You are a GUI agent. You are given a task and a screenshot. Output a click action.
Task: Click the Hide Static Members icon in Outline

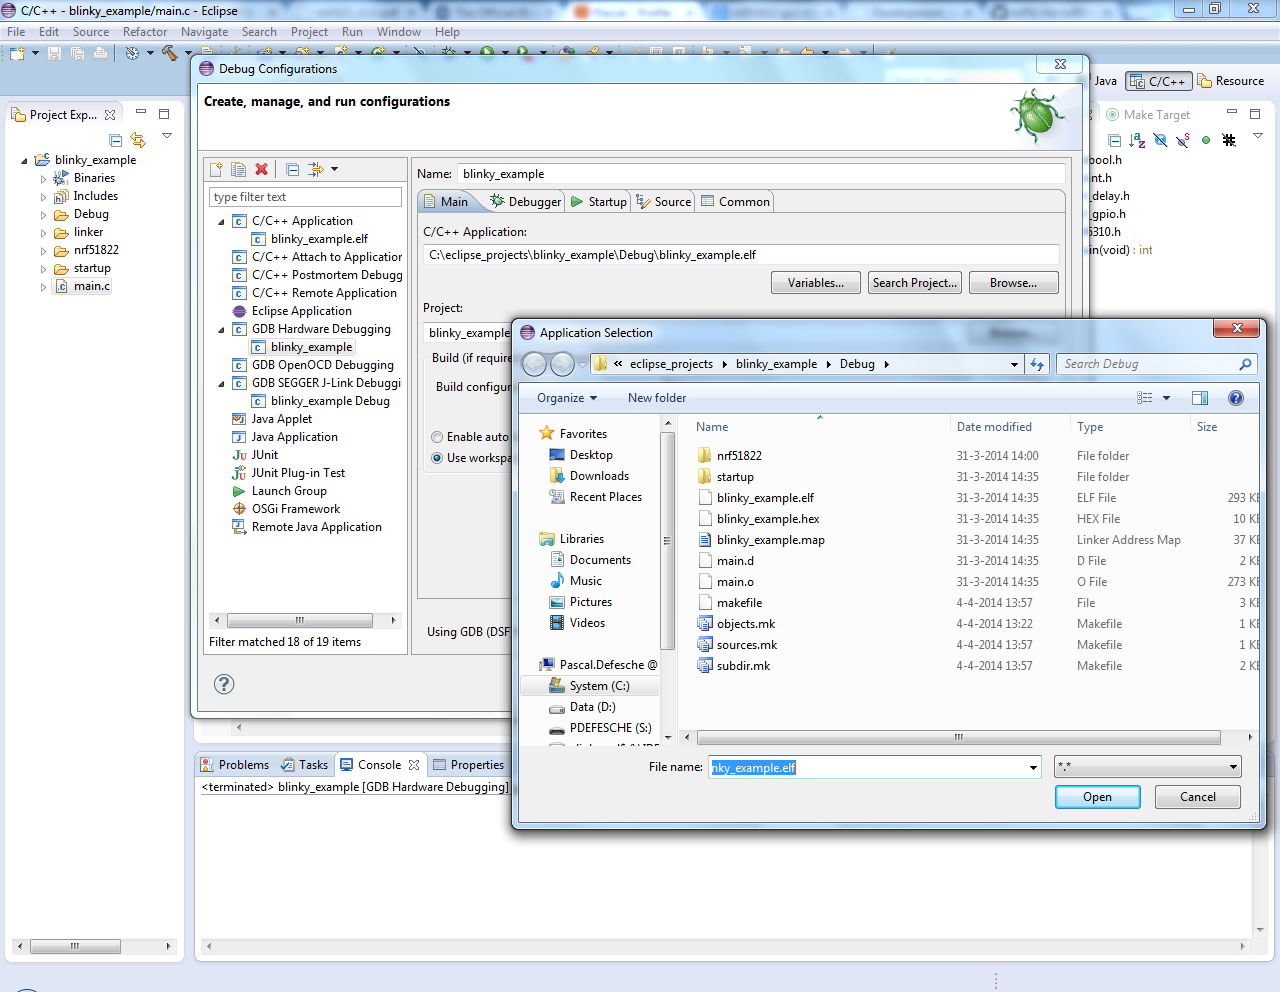[1183, 141]
